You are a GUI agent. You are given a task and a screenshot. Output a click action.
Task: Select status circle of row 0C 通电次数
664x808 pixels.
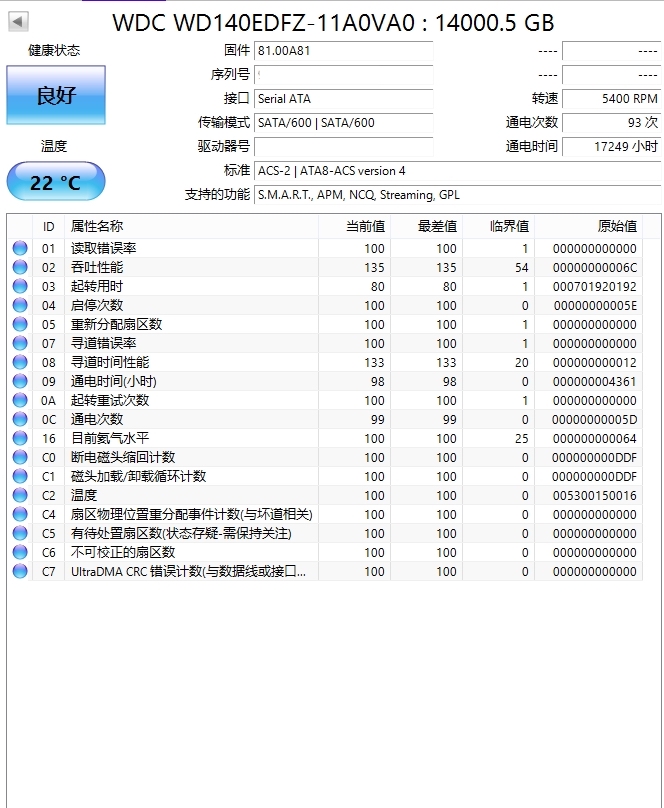point(20,419)
